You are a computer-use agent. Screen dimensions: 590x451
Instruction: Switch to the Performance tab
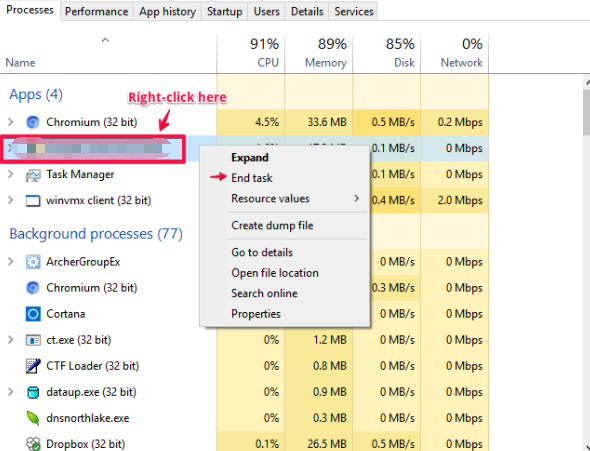pyautogui.click(x=97, y=11)
